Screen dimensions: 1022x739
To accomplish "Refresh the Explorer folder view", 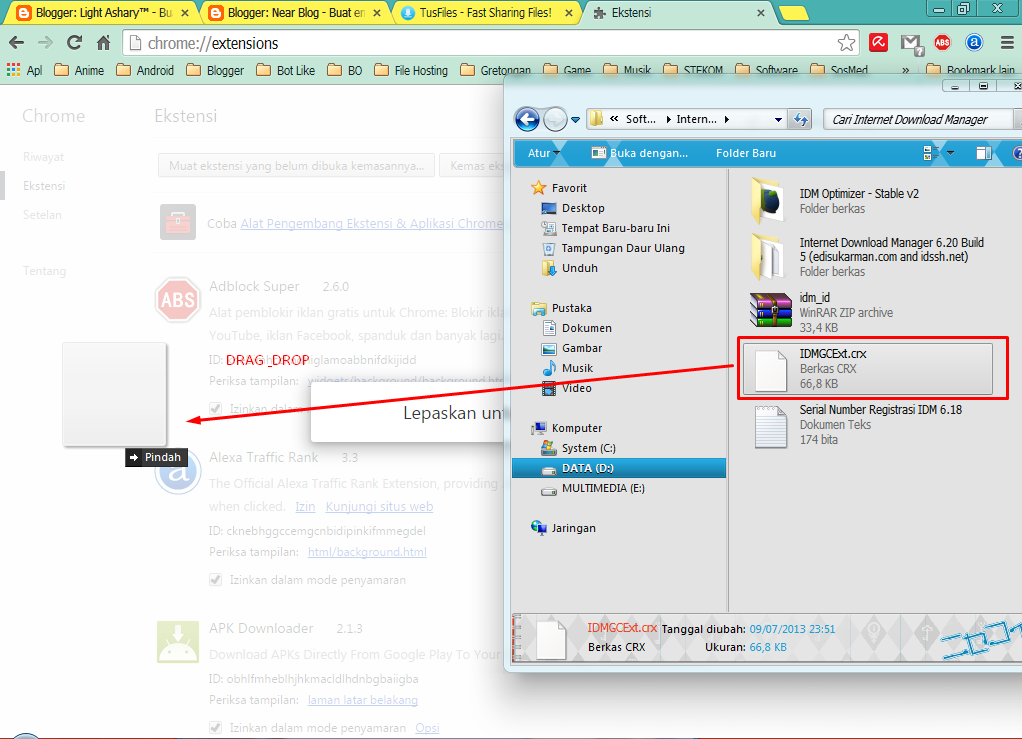I will coord(800,119).
